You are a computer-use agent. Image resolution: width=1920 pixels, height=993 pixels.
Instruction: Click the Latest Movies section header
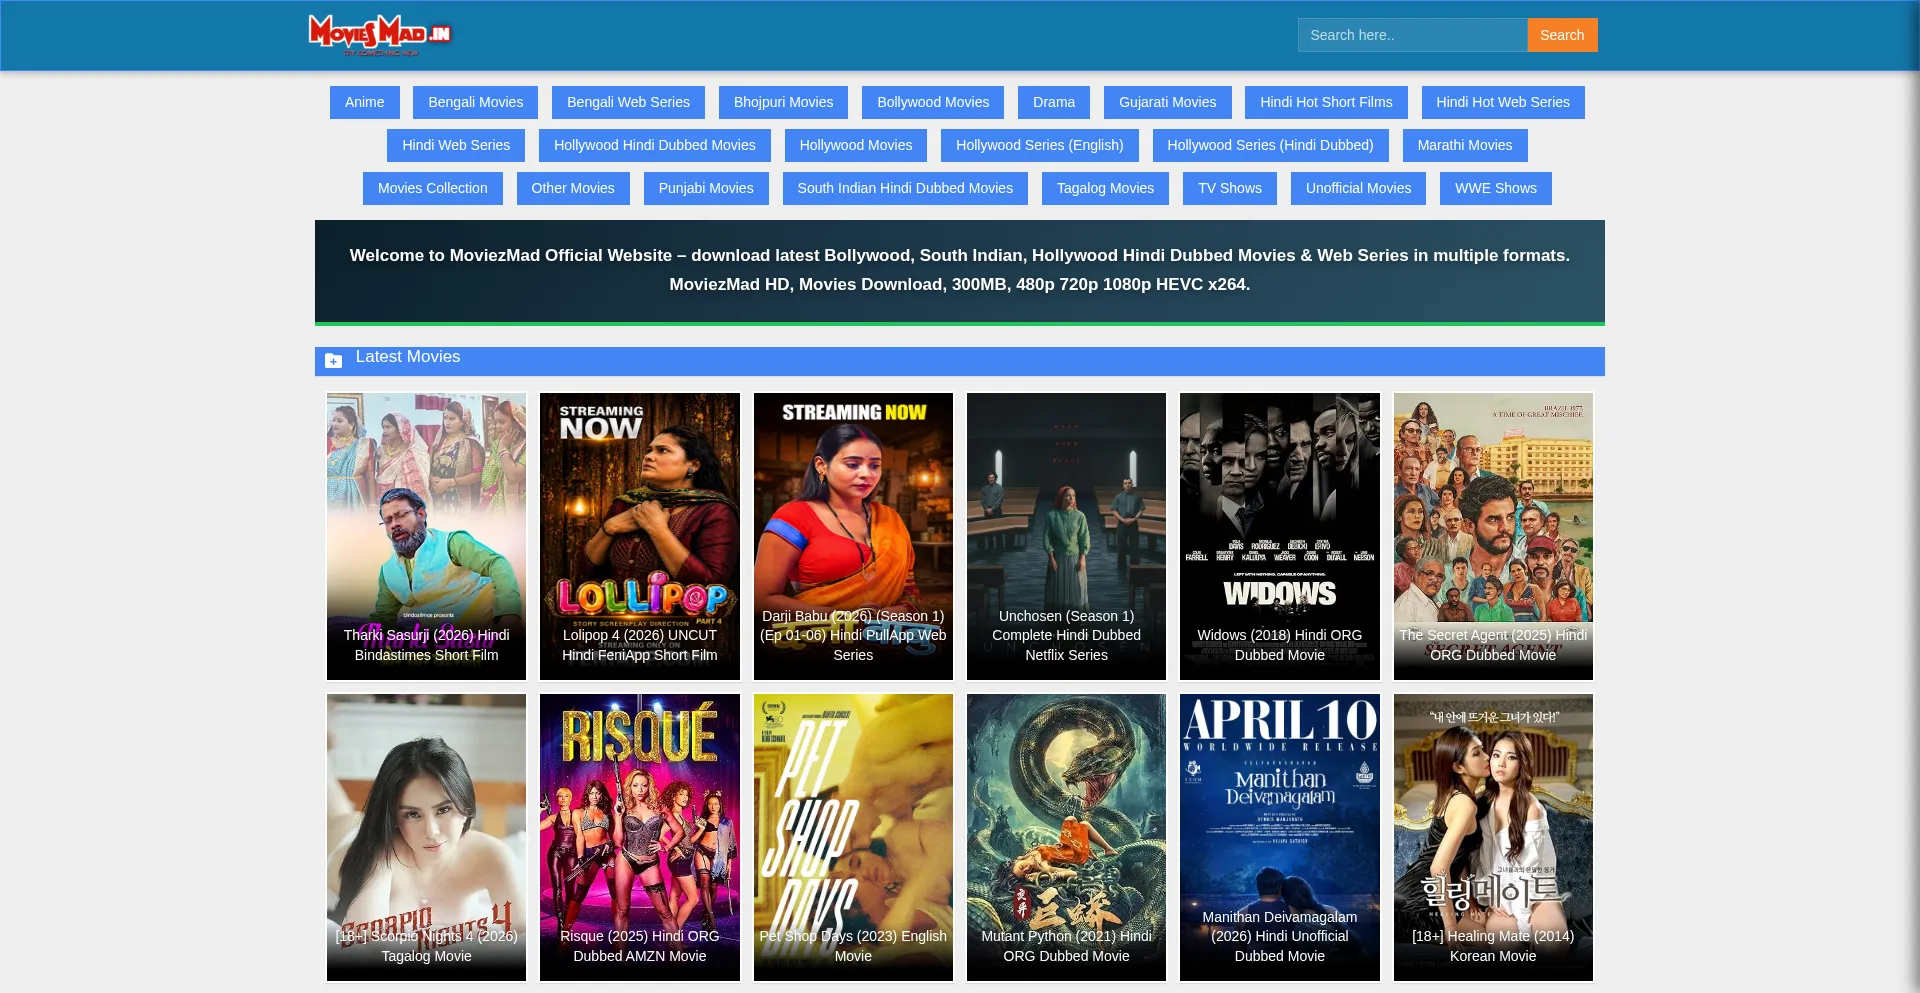point(960,361)
